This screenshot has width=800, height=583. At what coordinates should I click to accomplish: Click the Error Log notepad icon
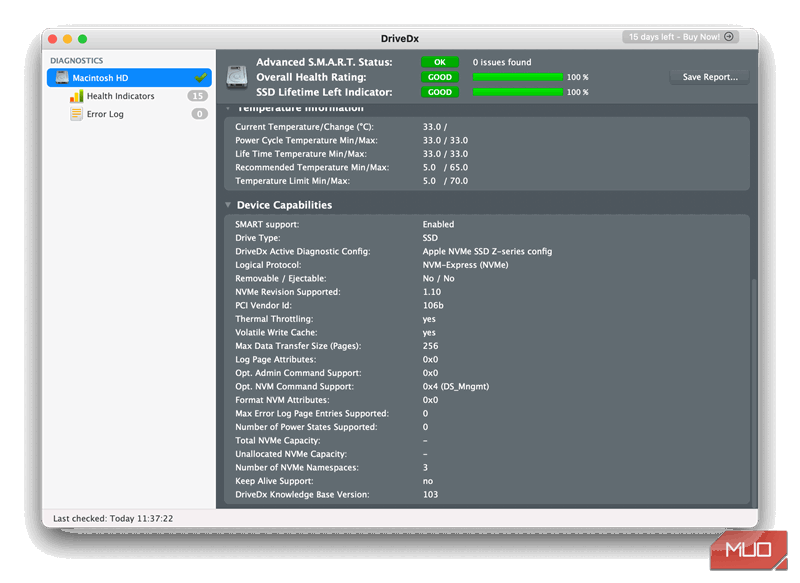tap(76, 114)
